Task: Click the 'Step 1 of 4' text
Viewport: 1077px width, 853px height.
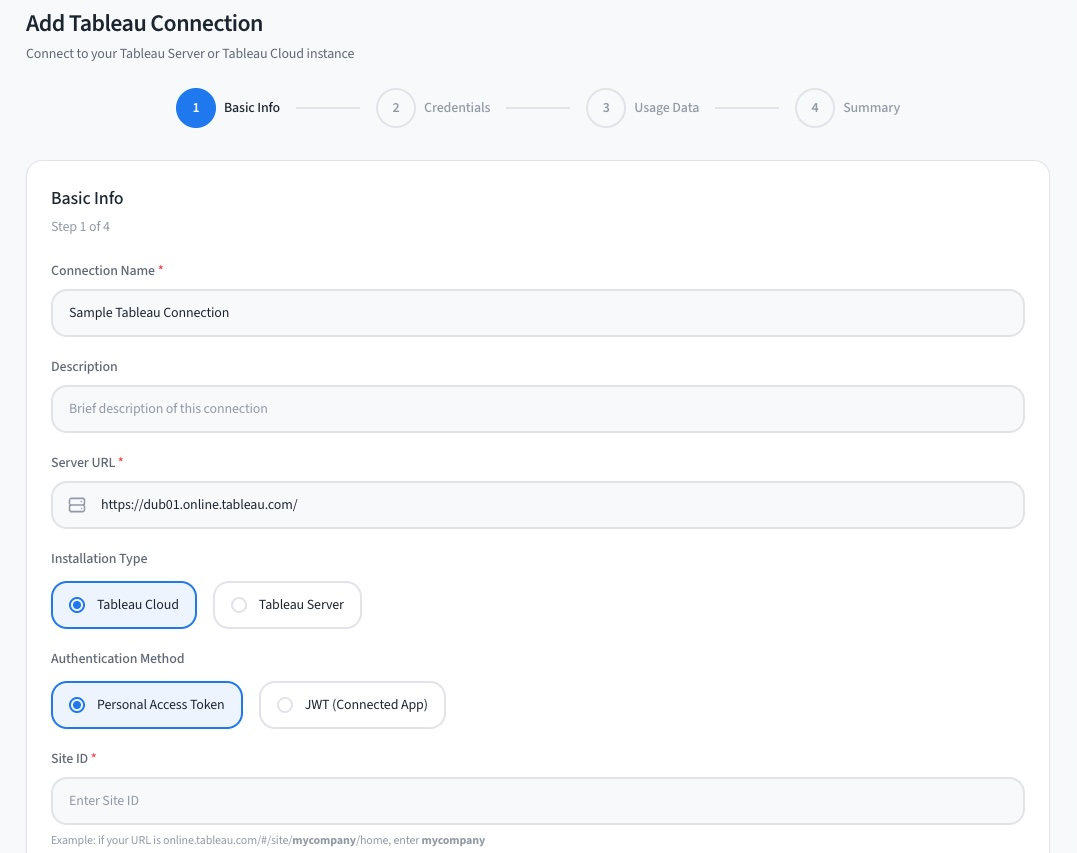Action: (x=80, y=227)
